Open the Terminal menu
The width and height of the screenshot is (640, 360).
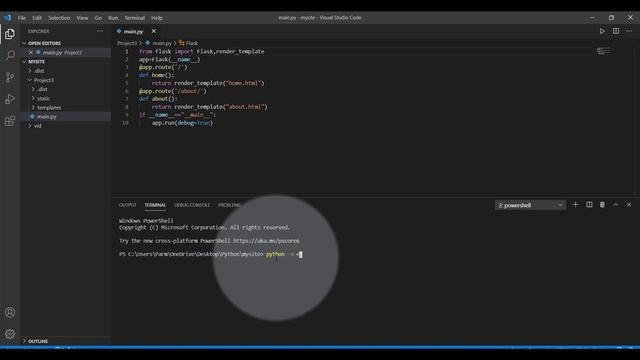[135, 18]
